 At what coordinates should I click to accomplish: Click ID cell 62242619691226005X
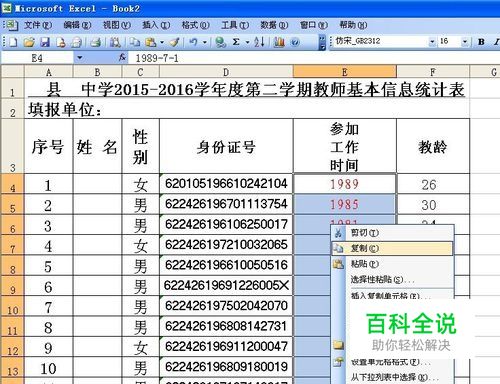click(x=226, y=286)
